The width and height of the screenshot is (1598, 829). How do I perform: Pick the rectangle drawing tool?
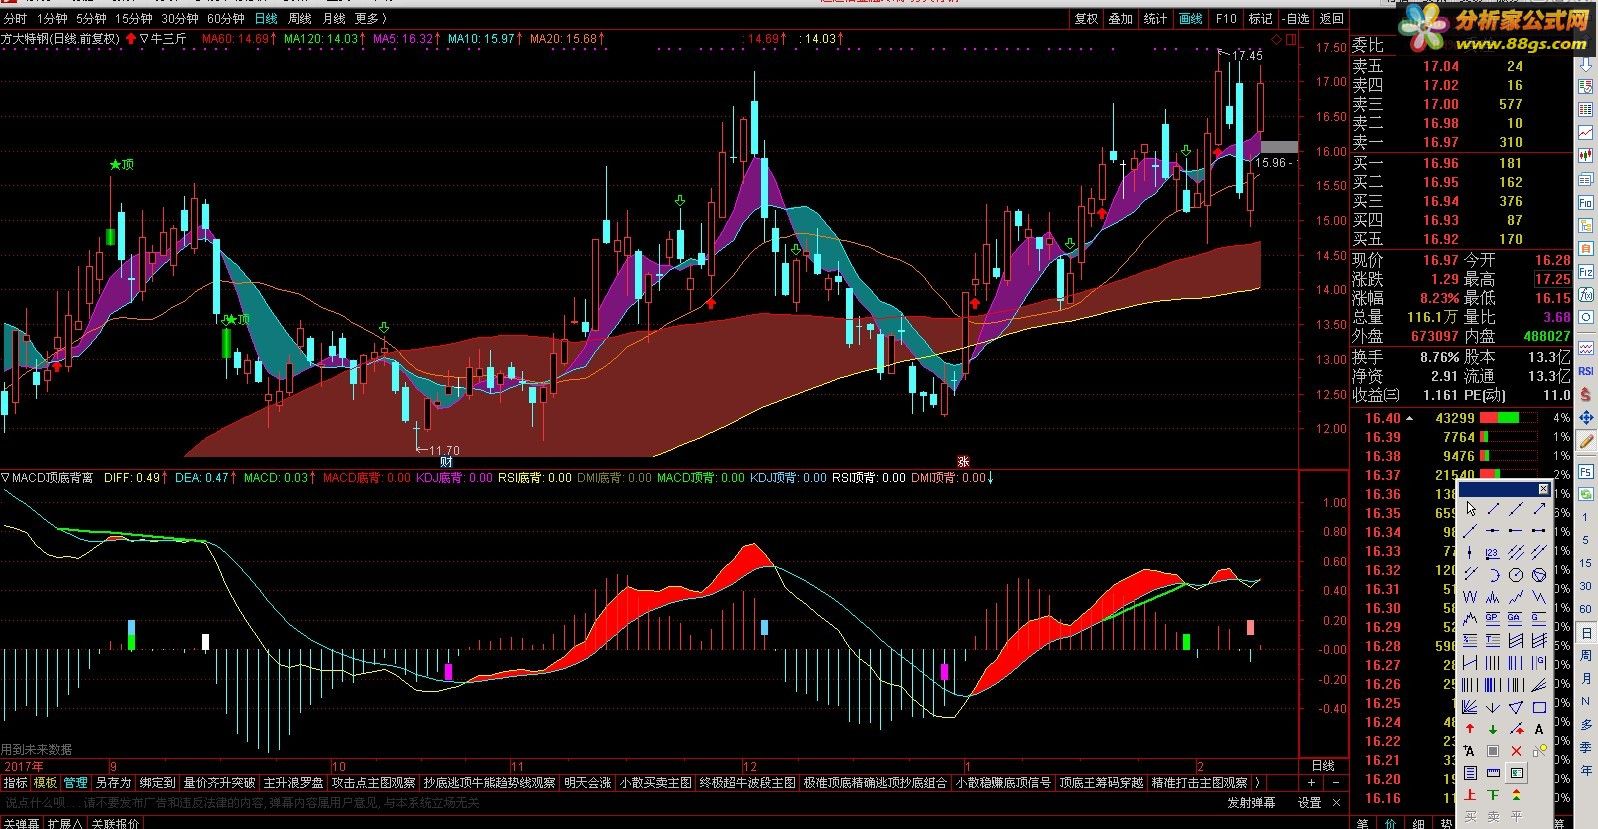(1539, 707)
